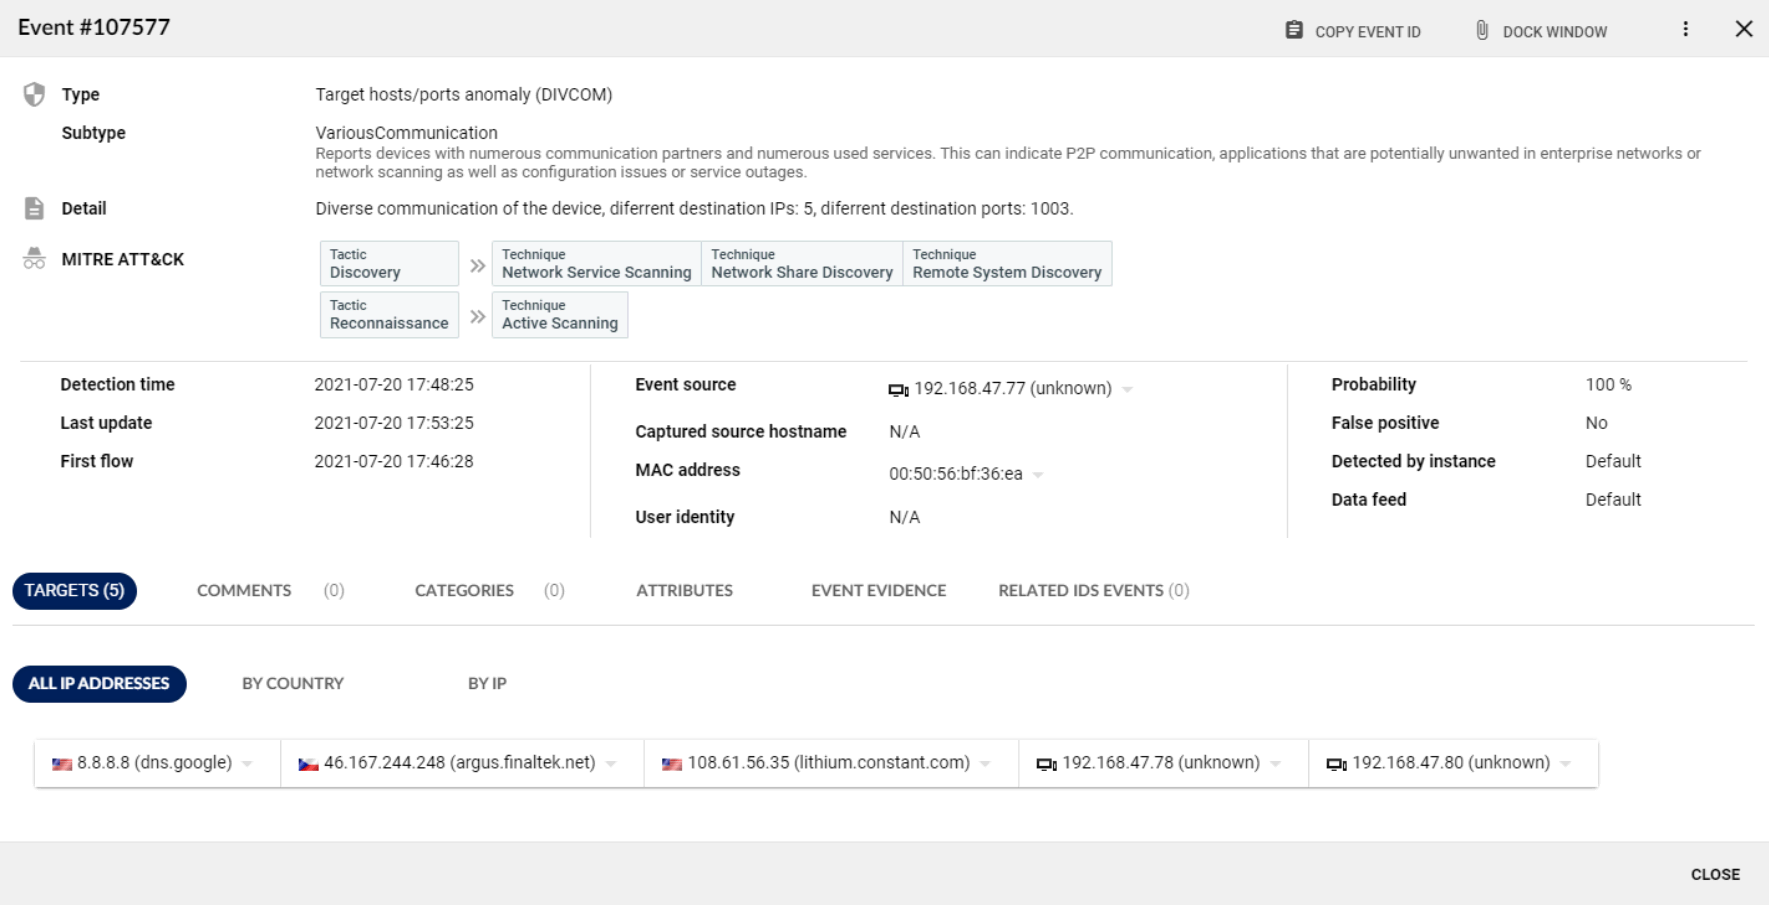Switch to the Event Evidence tab
This screenshot has height=905, width=1769.
coord(878,590)
